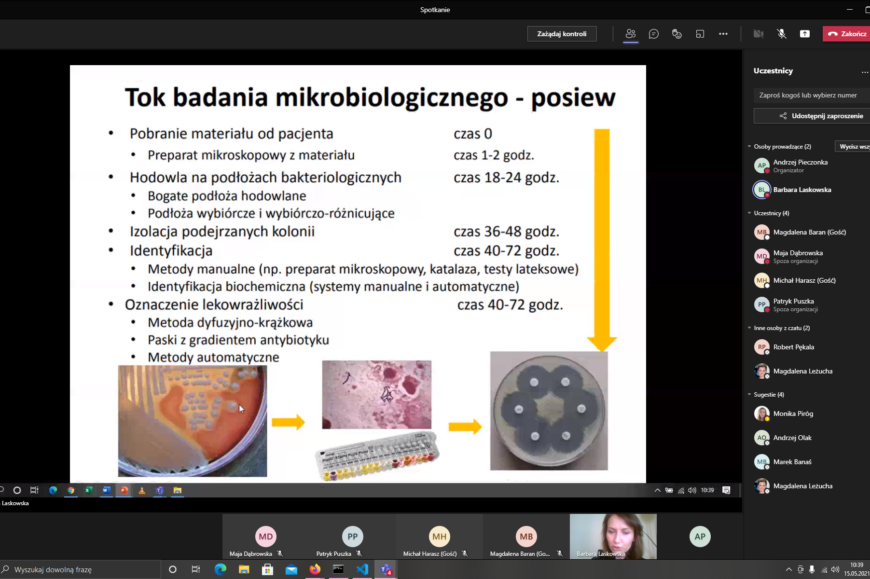The image size is (870, 579).
Task: Click Magdalena Baran MB video tile
Action: pyautogui.click(x=526, y=536)
